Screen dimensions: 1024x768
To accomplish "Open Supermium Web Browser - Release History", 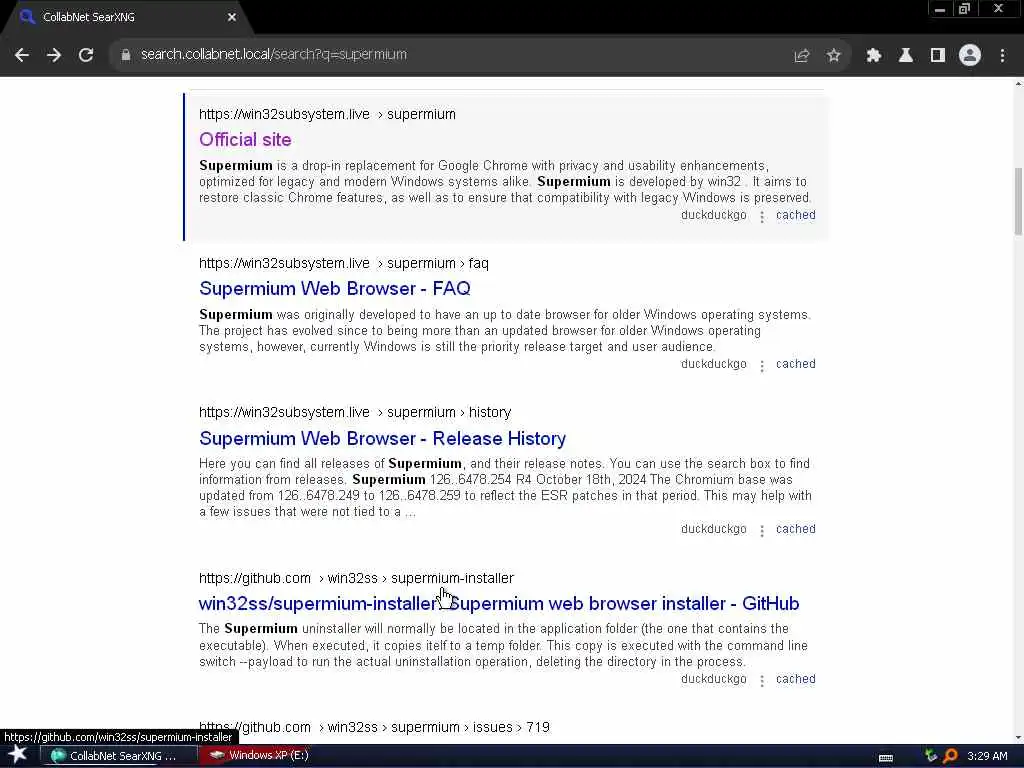I will point(382,438).
